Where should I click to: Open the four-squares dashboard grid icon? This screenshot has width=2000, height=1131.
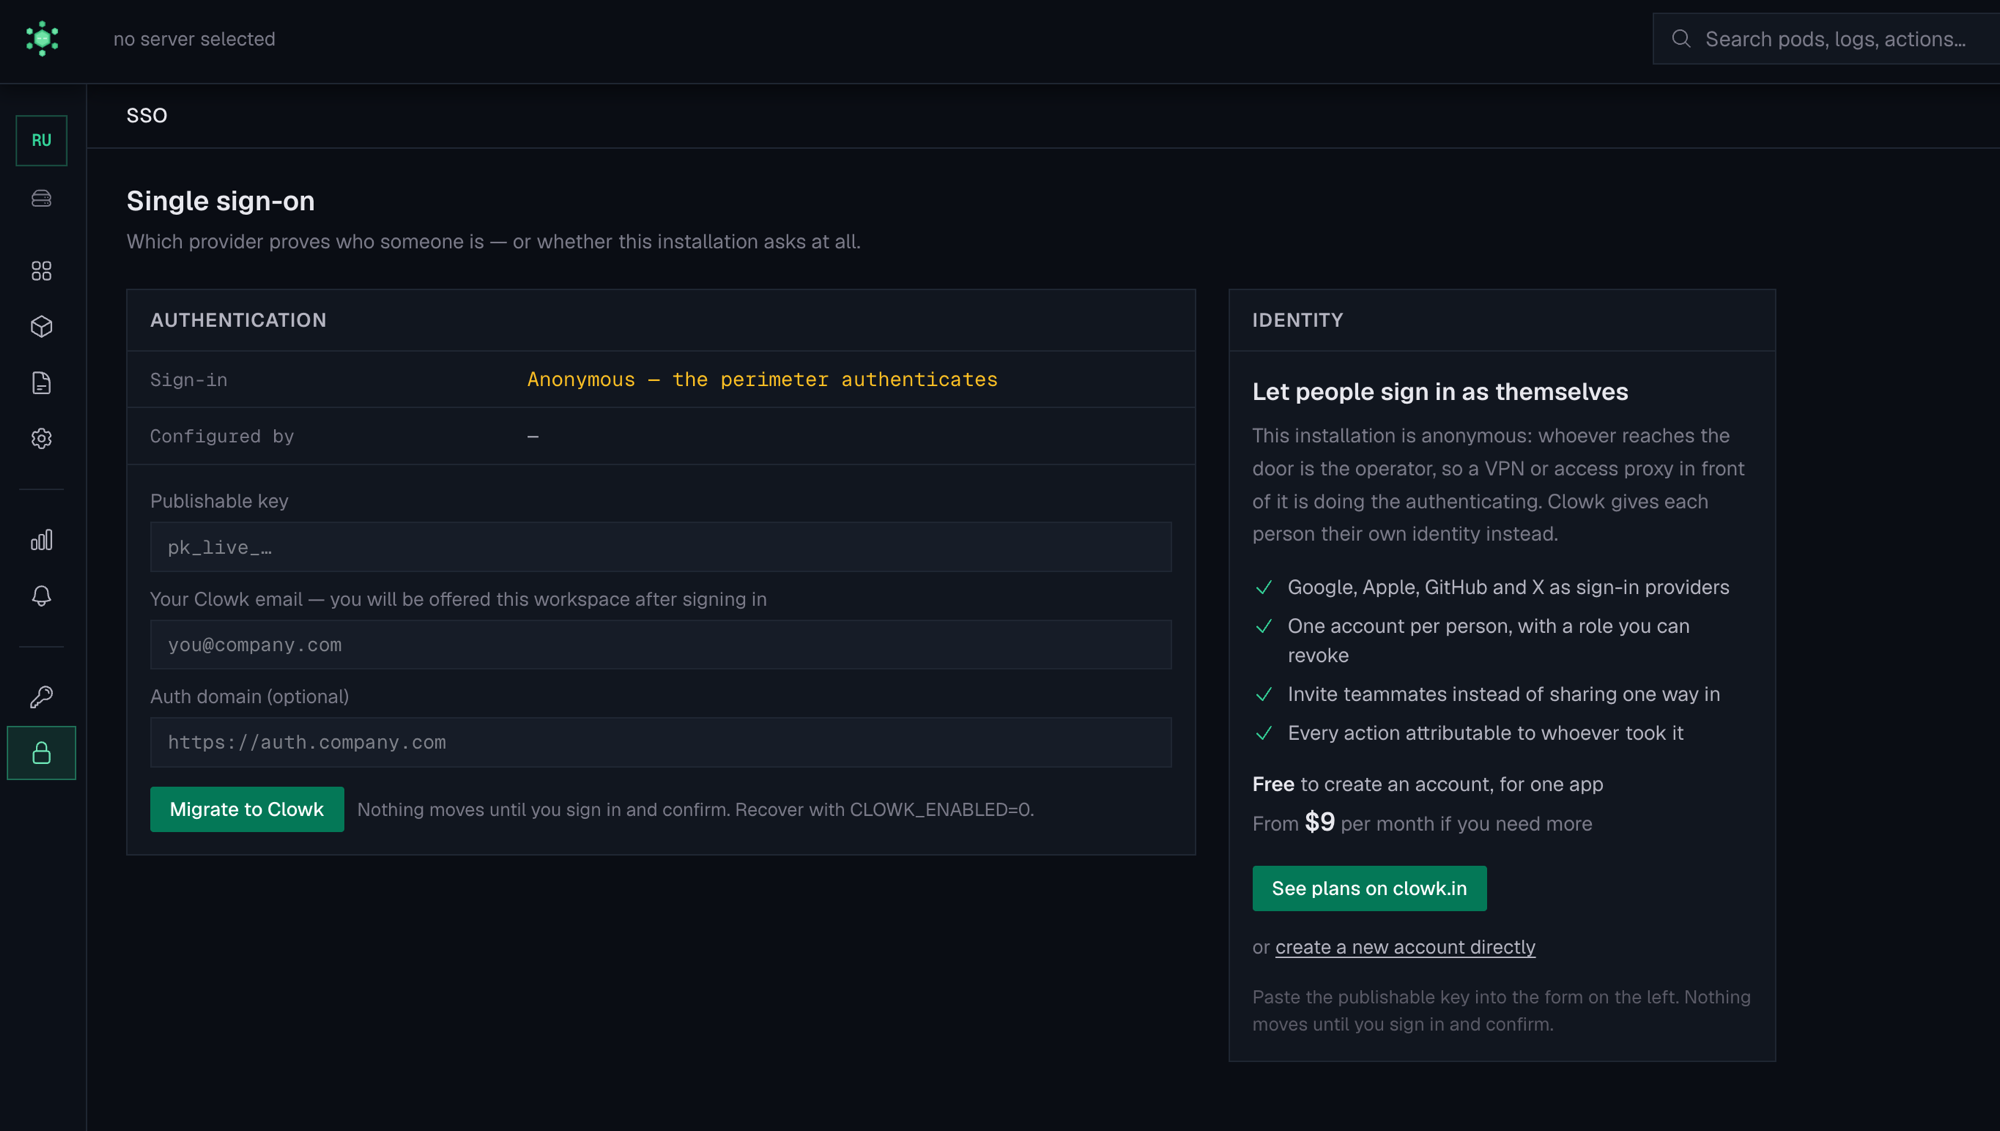pyautogui.click(x=42, y=271)
